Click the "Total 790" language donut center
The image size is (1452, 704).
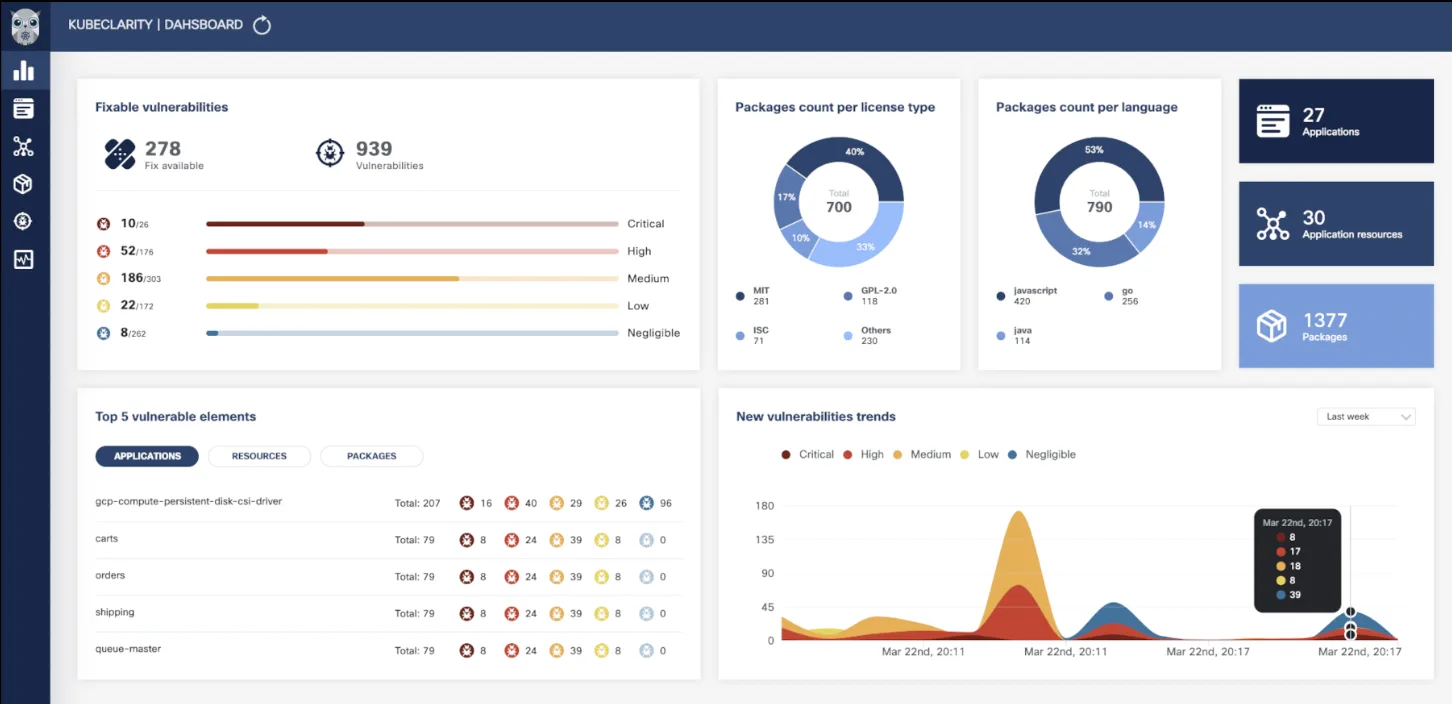1099,202
